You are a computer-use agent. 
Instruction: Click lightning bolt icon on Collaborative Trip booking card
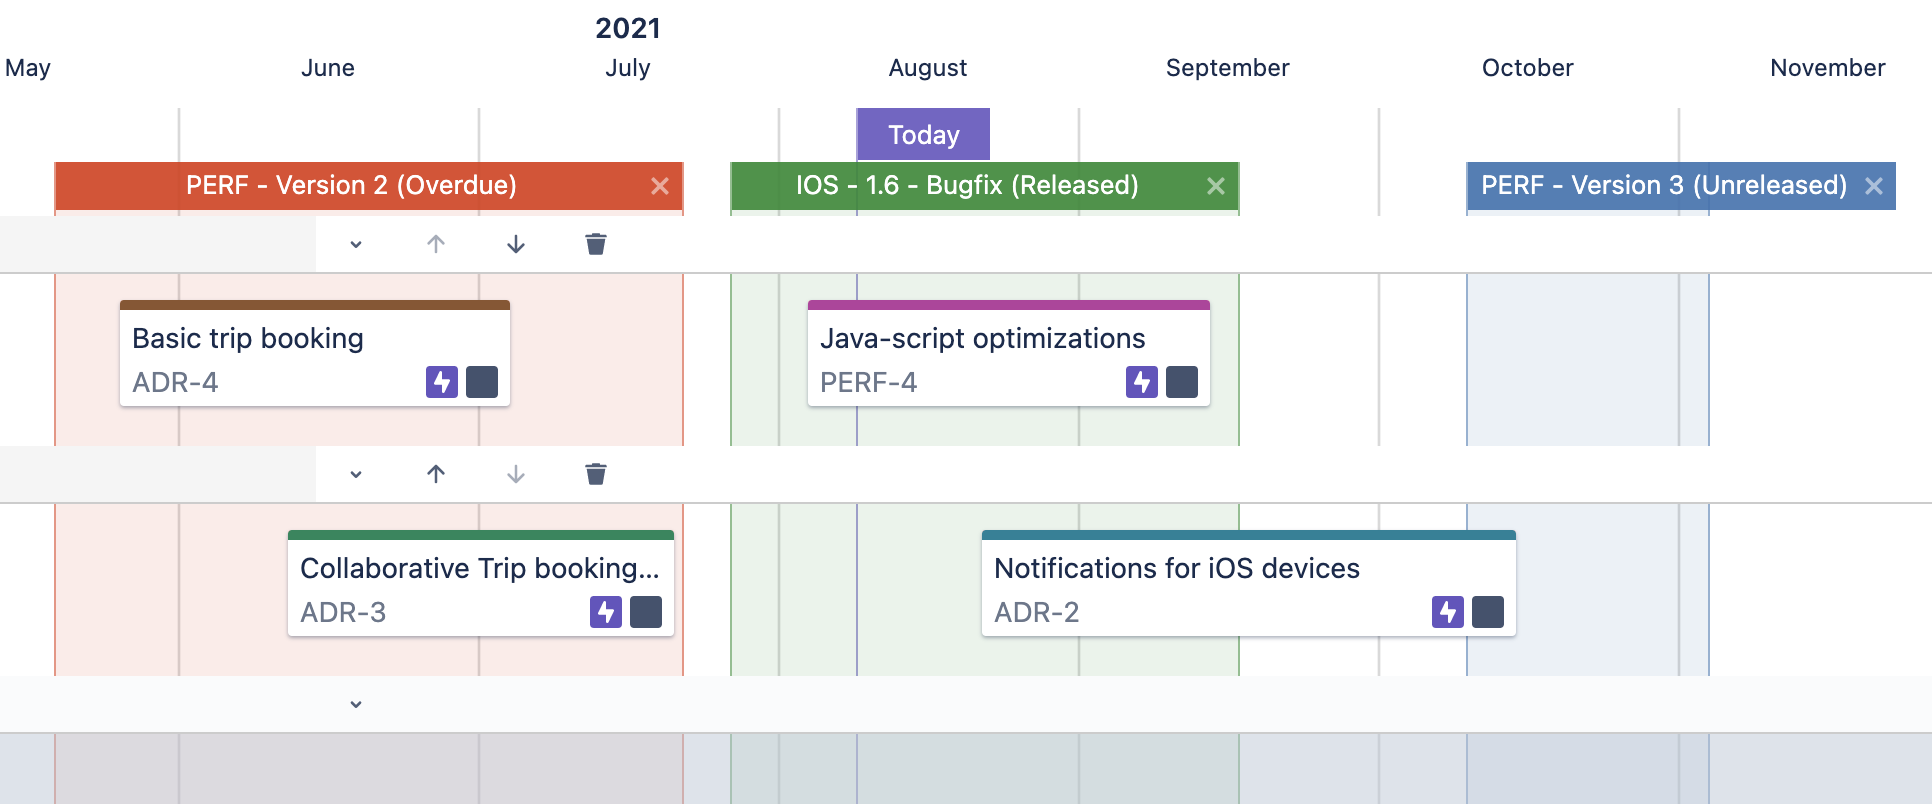tap(605, 612)
